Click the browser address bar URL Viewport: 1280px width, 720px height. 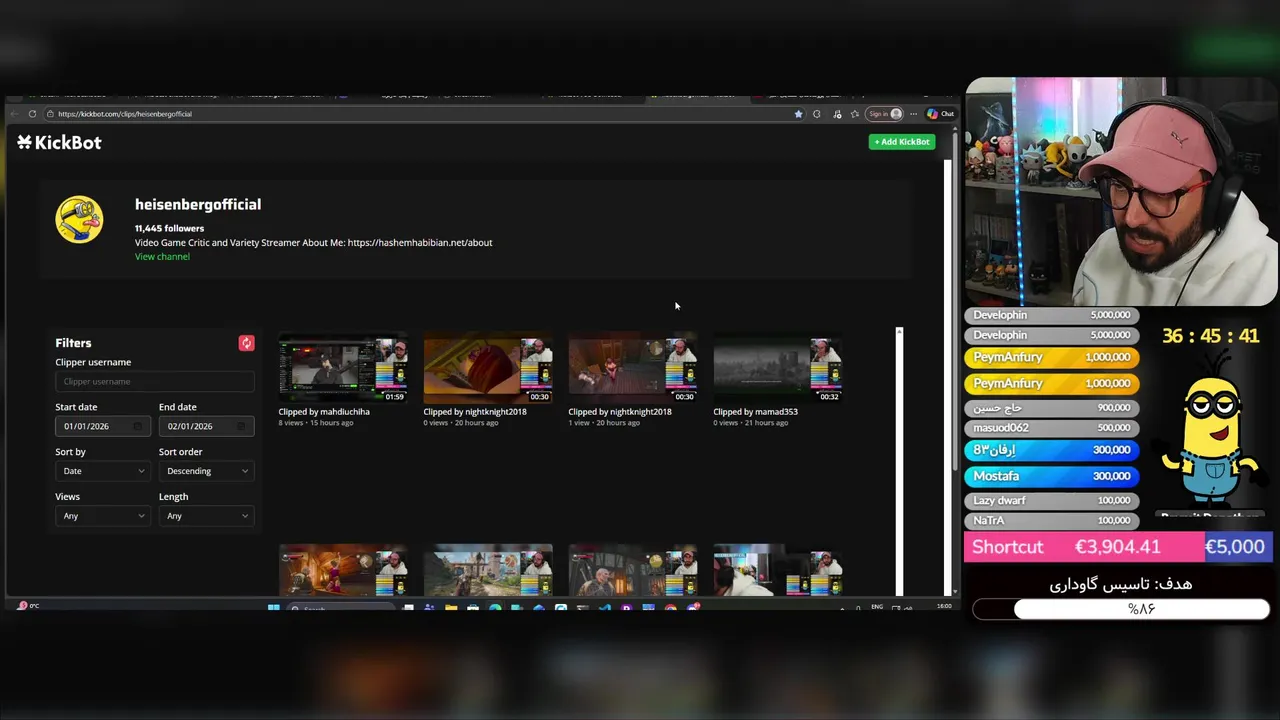click(x=125, y=114)
